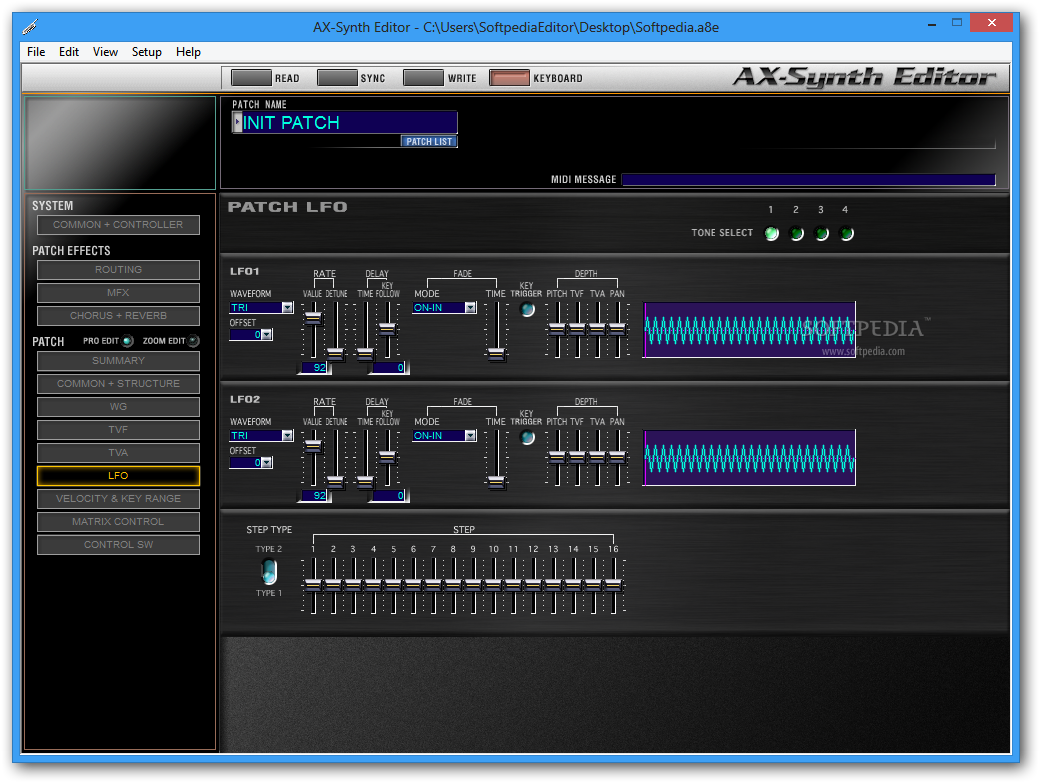The height and width of the screenshot is (783, 1040).
Task: Click the WRITE toolbar button
Action: click(x=423, y=78)
